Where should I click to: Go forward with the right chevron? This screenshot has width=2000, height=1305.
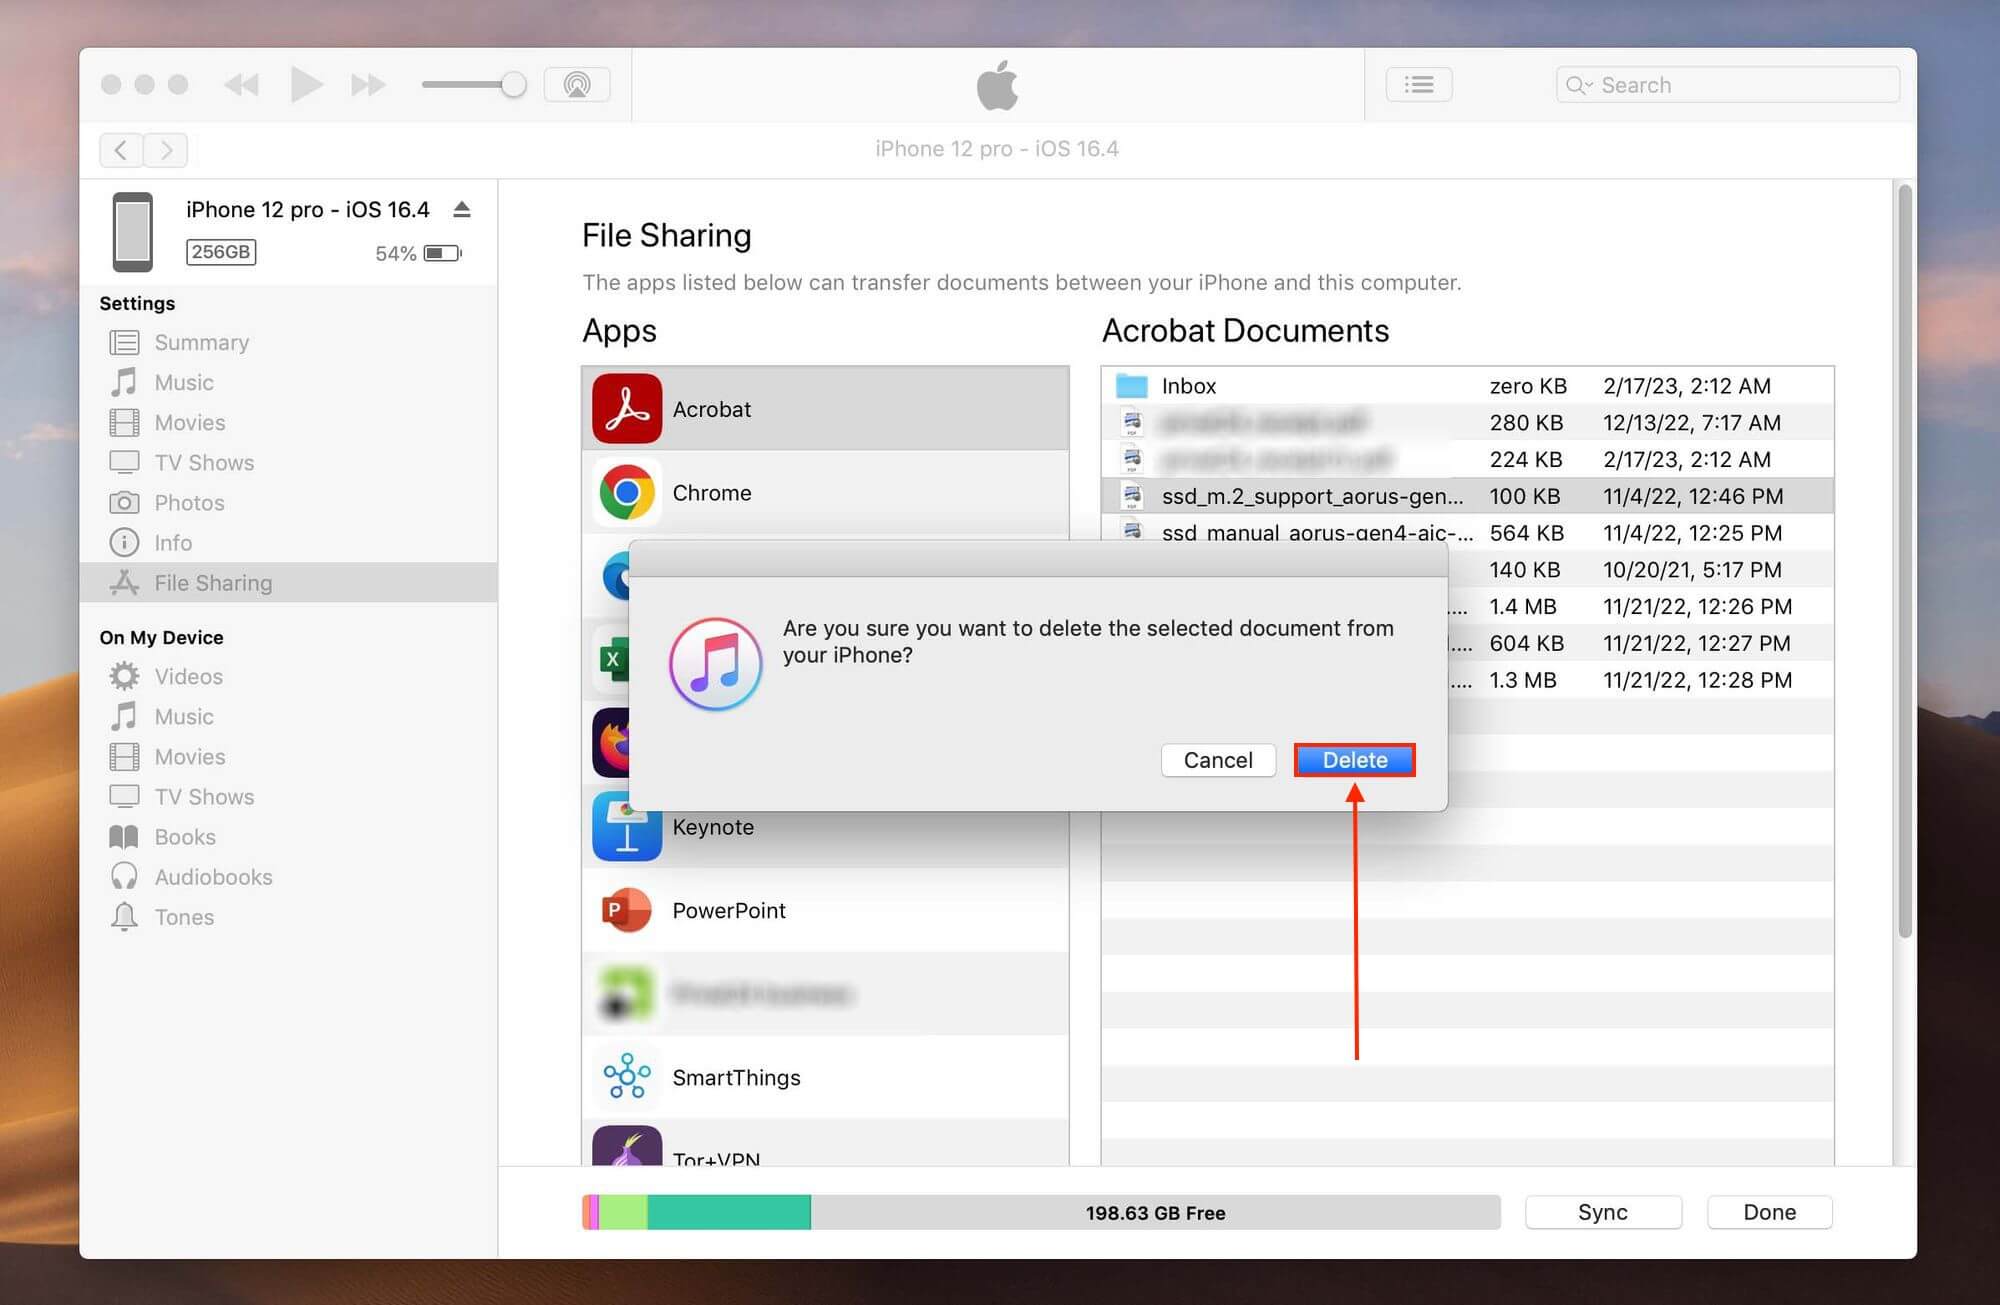pos(166,150)
